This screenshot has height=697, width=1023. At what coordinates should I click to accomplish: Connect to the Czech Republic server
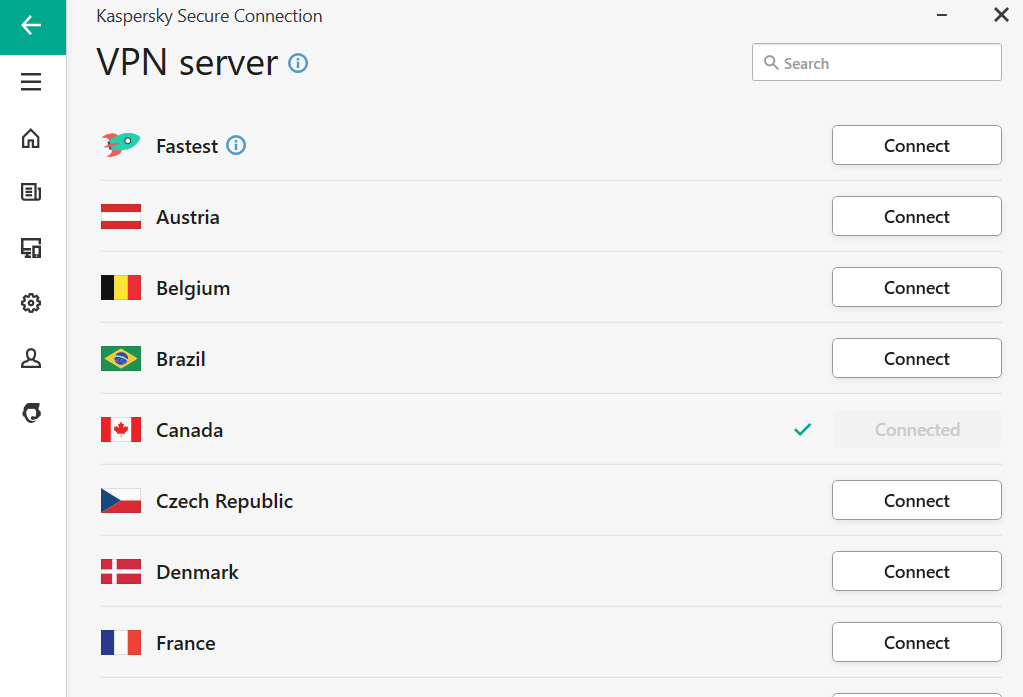pyautogui.click(x=916, y=500)
